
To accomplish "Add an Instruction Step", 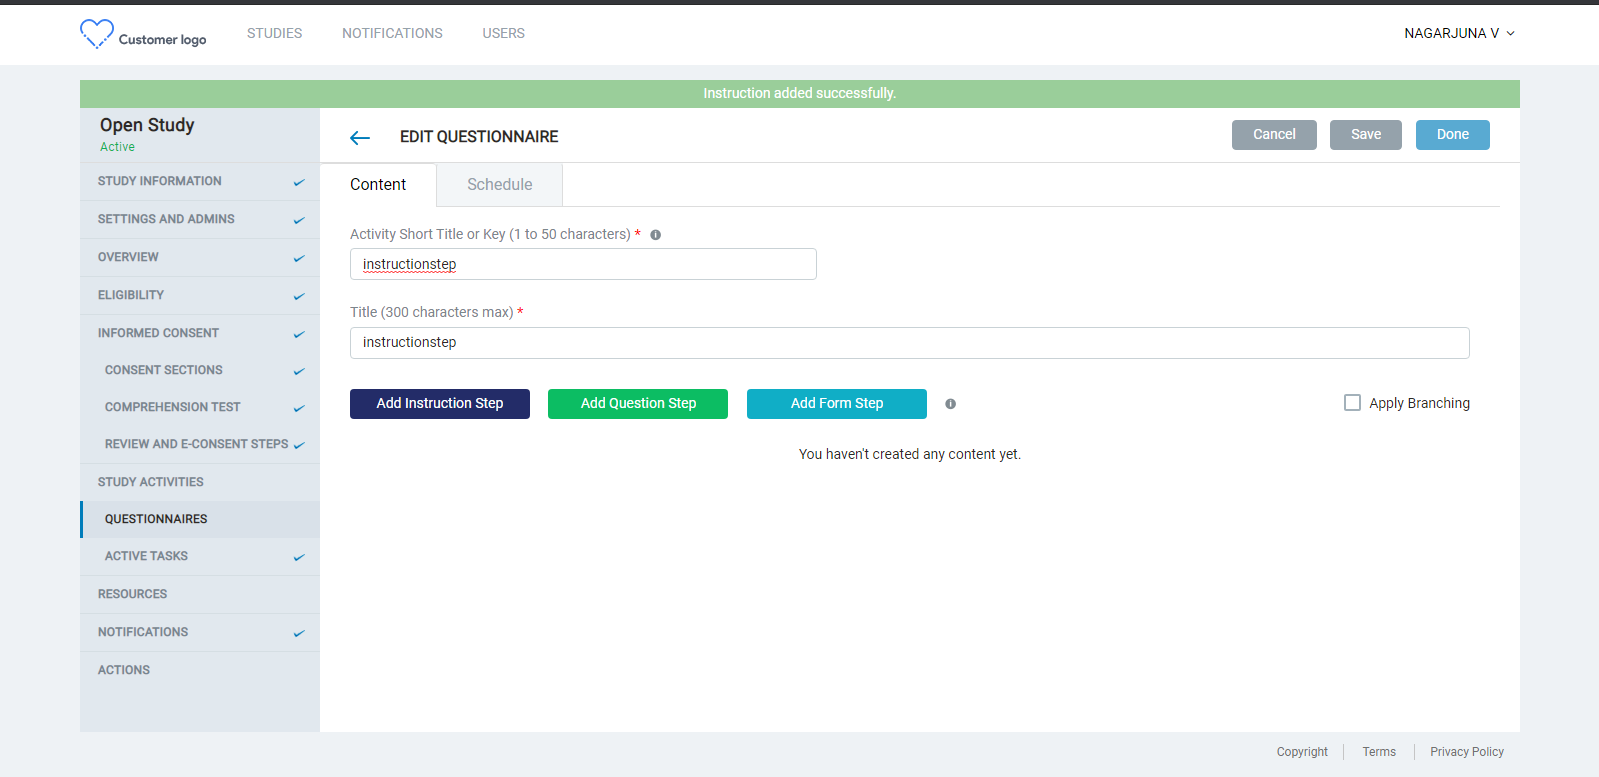I will coord(440,404).
